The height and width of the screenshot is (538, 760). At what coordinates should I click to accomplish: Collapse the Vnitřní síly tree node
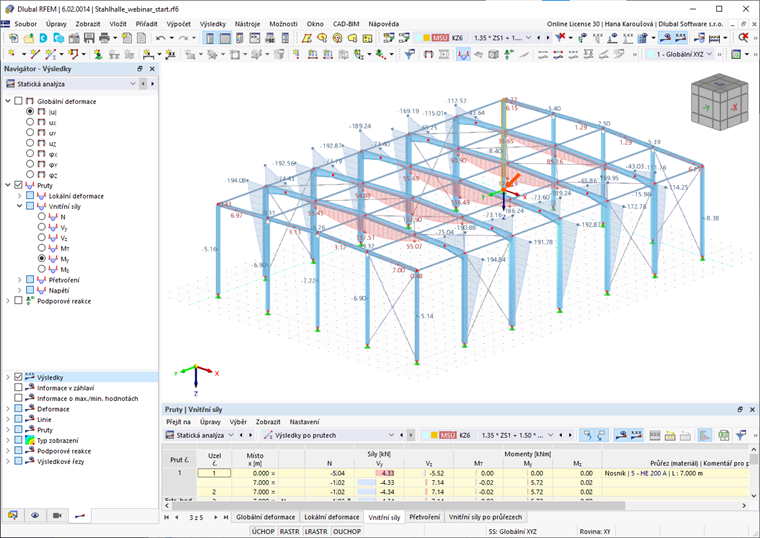(19, 206)
